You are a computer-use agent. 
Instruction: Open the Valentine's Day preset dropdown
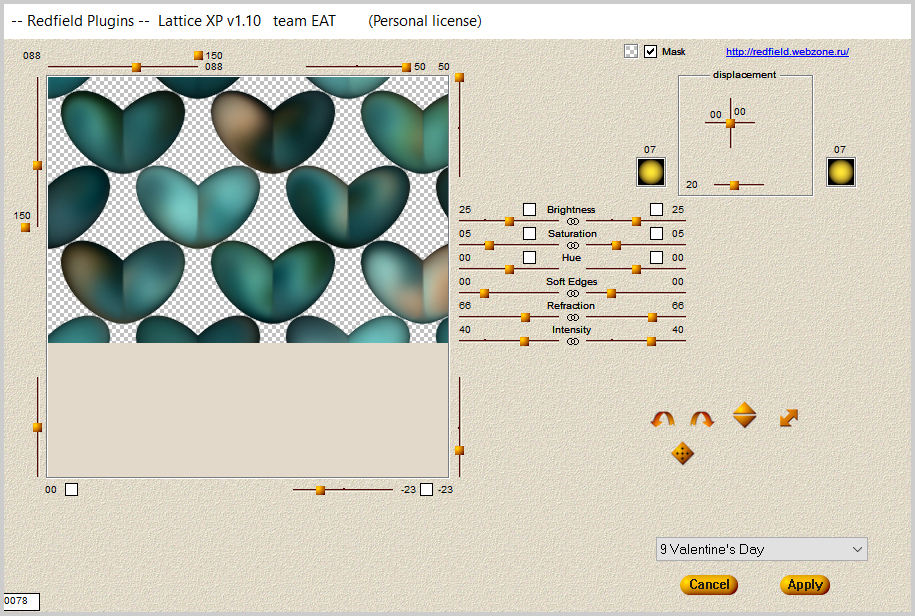coord(761,549)
